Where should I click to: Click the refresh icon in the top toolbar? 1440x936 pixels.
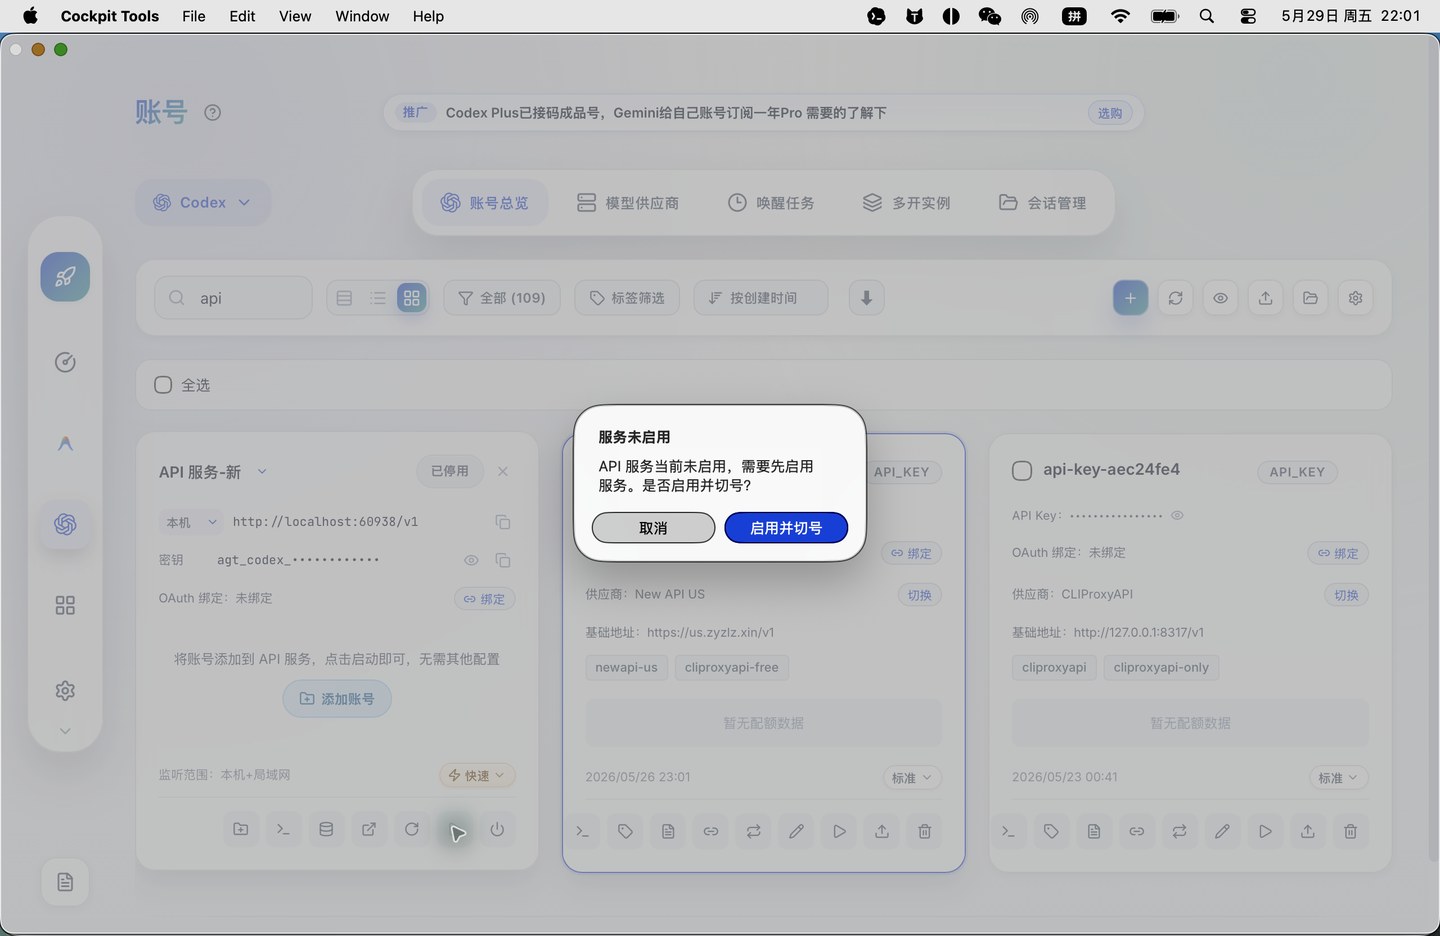1175,298
